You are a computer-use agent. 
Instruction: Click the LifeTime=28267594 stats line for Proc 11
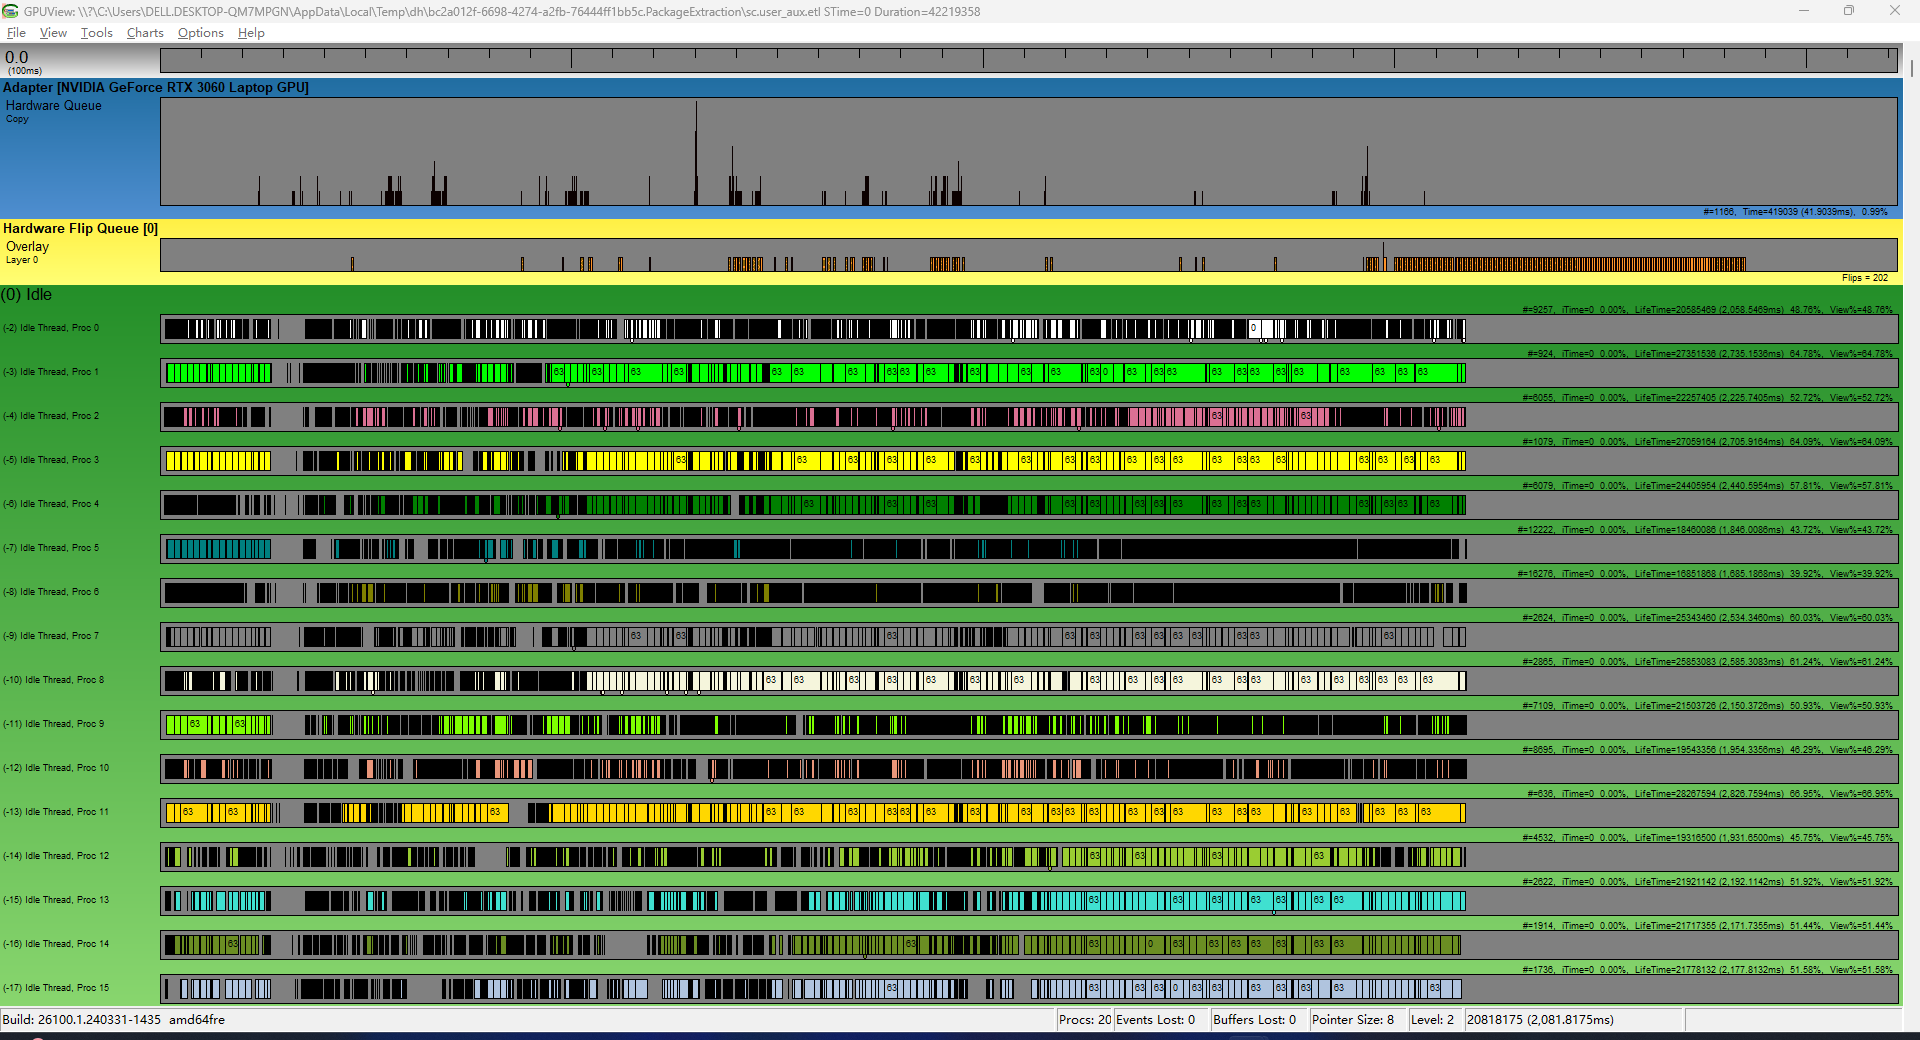coord(1710,794)
